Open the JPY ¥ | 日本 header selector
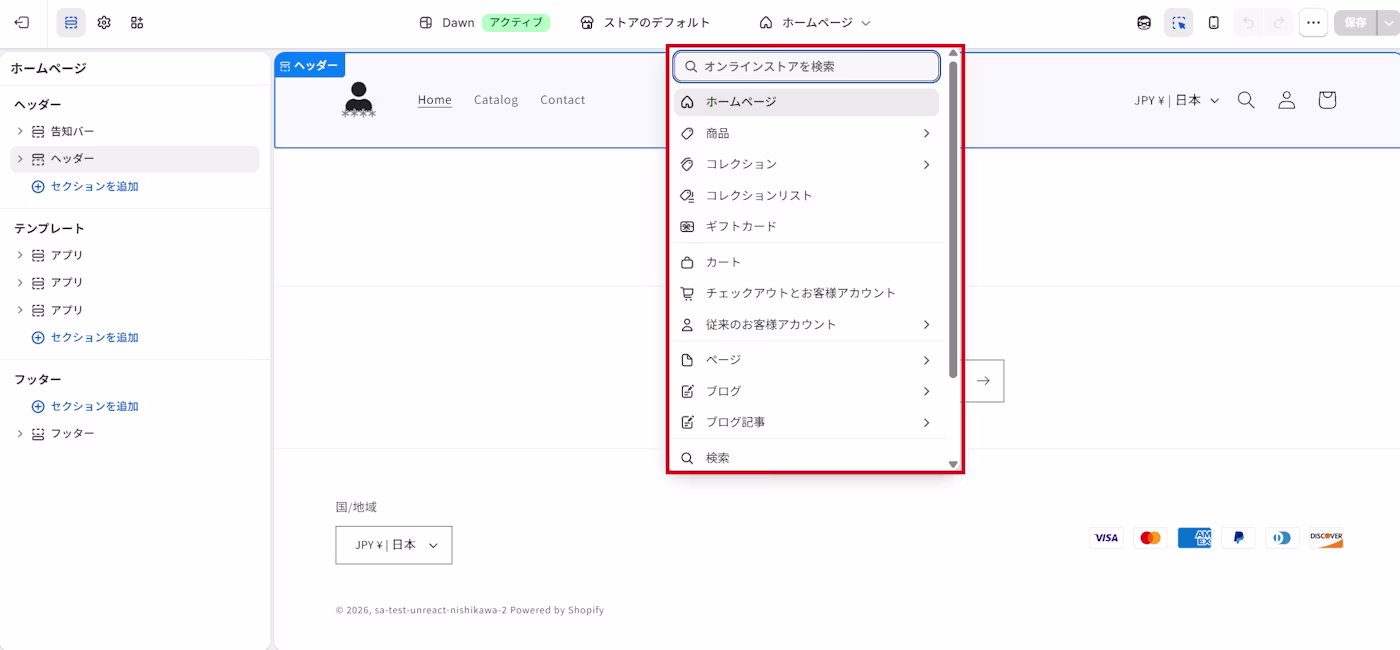 1177,100
